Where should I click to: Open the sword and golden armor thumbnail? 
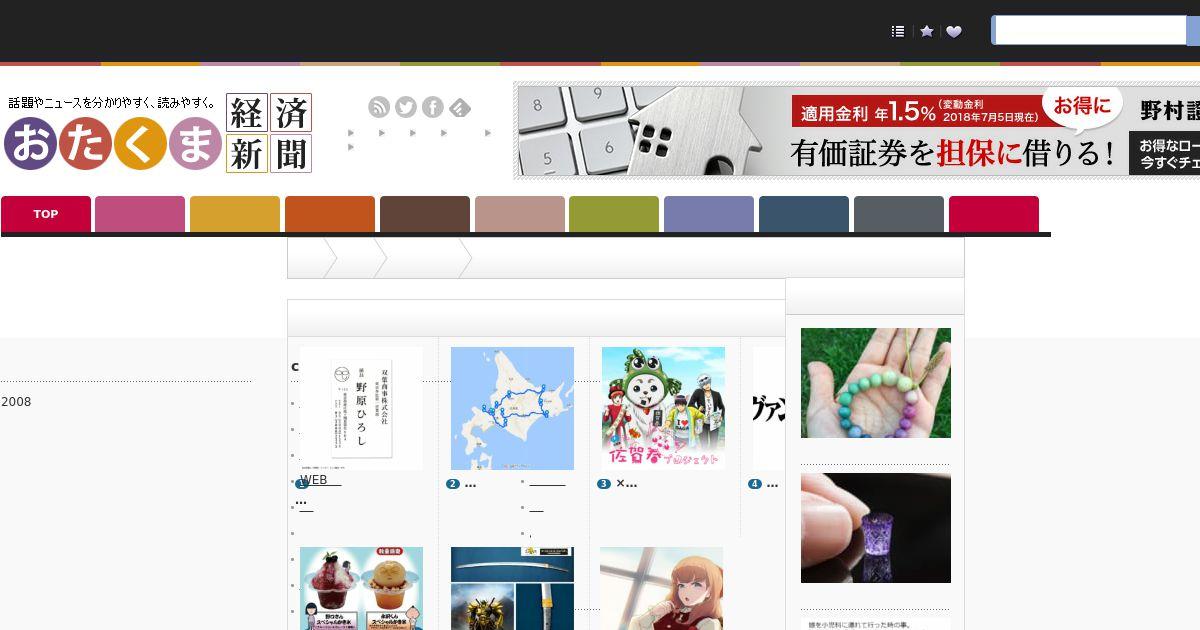(x=512, y=588)
